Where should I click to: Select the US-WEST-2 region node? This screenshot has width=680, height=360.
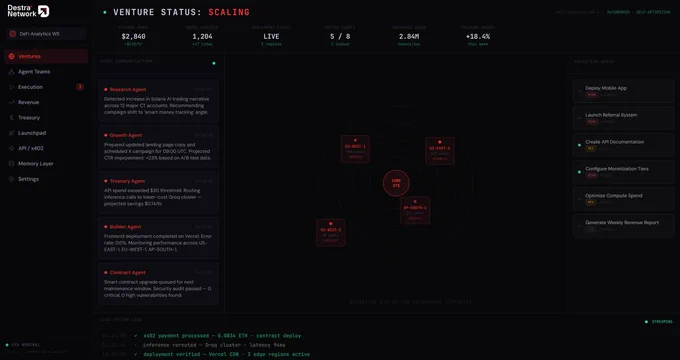tap(330, 232)
